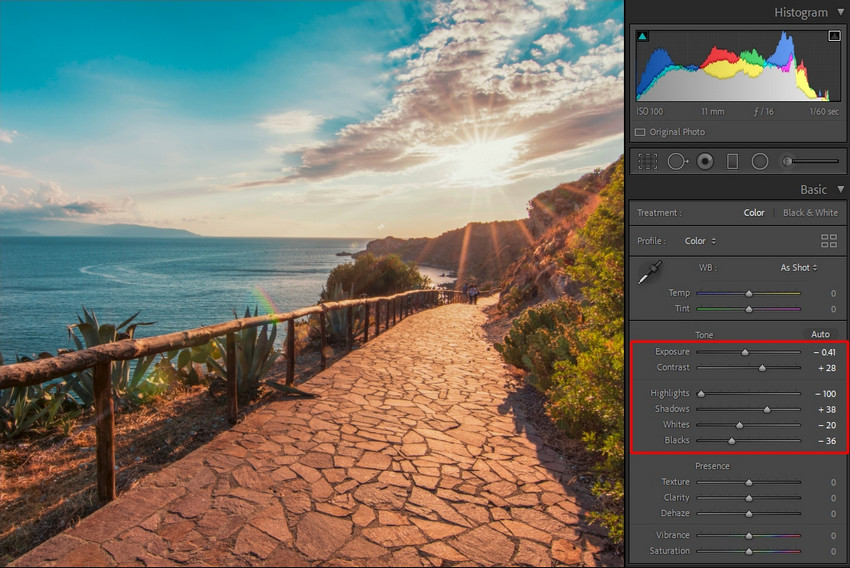Adjust the Vibrance slider handle

pyautogui.click(x=749, y=535)
